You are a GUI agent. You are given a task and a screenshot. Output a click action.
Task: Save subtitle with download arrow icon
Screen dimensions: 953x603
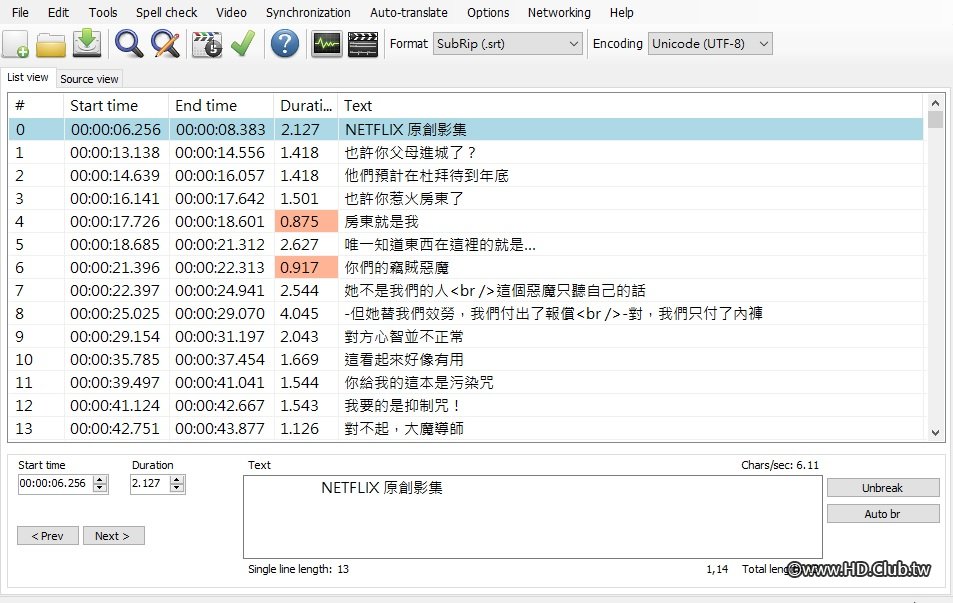click(87, 44)
